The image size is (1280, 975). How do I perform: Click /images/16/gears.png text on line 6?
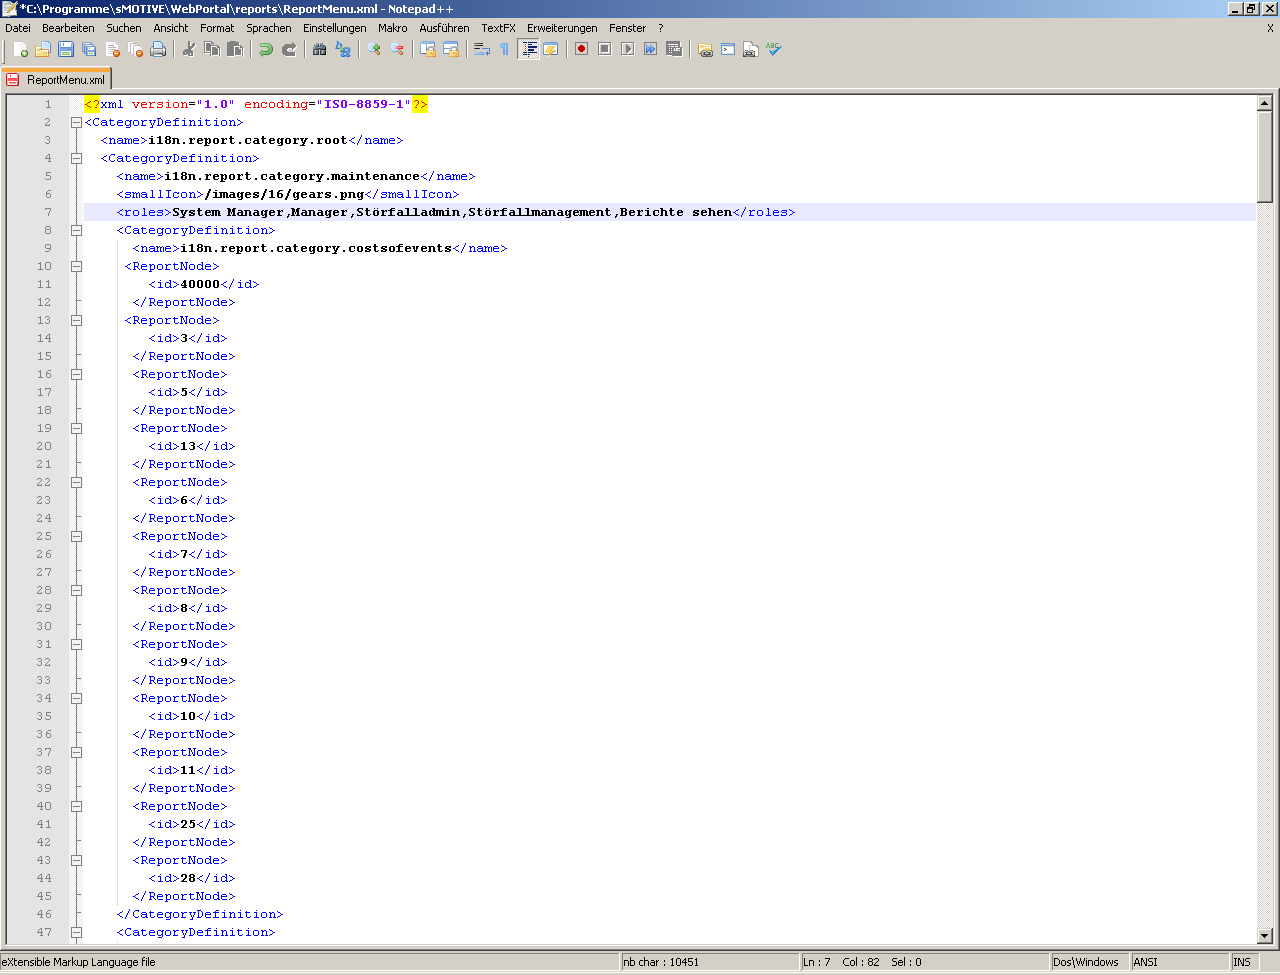point(284,194)
